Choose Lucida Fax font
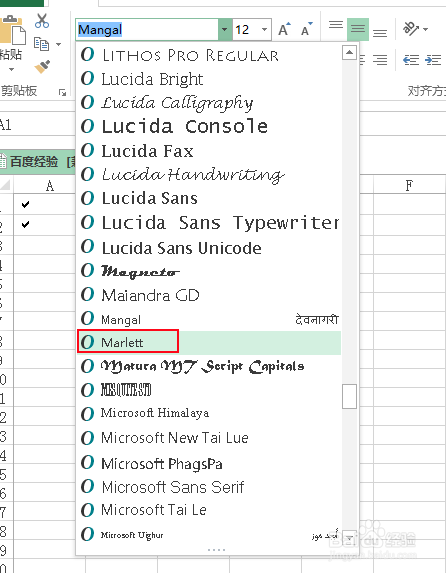This screenshot has height=573, width=446. click(x=209, y=151)
